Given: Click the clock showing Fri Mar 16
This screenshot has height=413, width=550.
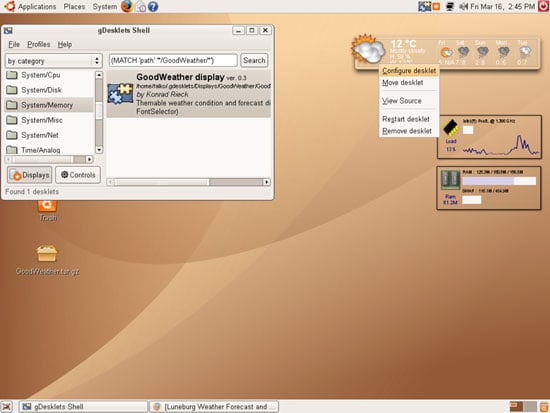Looking at the screenshot, I should click(x=502, y=6).
